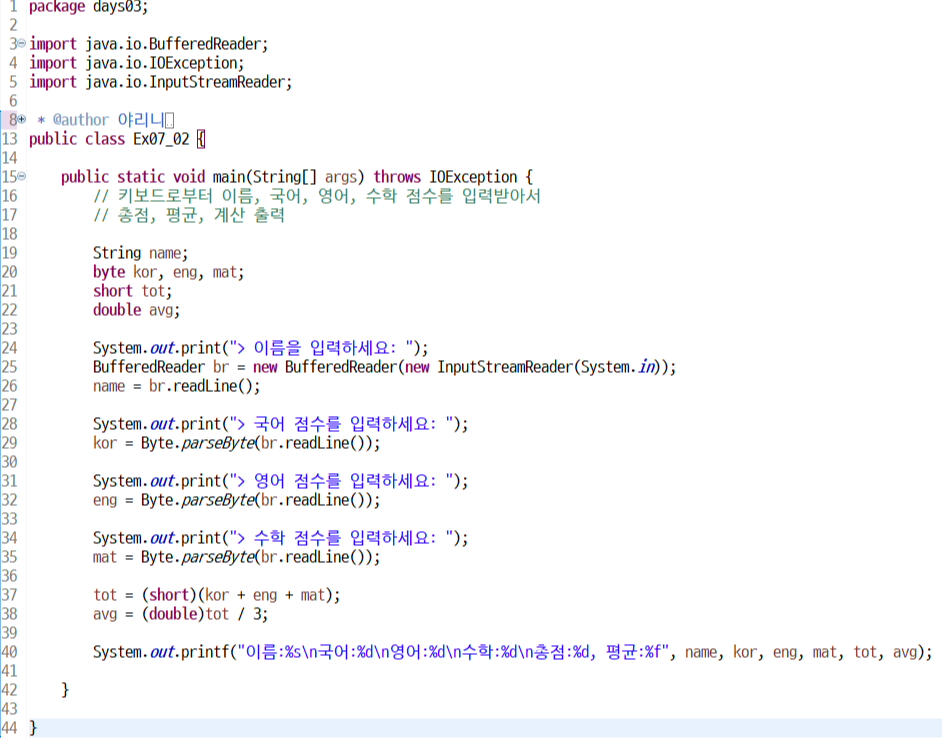Click the printf format string with '평균:%f'
The width and height of the screenshot is (942, 740).
[x=454, y=652]
